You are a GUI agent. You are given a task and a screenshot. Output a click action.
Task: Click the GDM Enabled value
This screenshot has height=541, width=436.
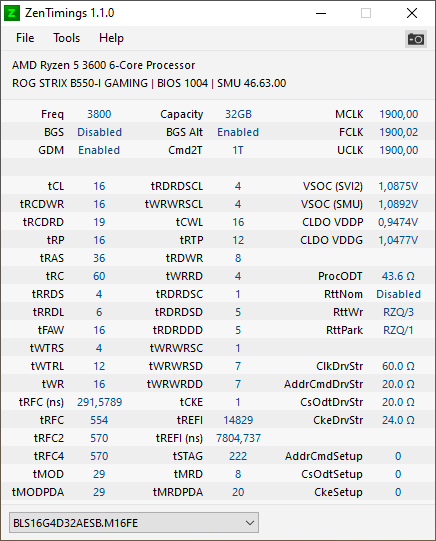99,150
